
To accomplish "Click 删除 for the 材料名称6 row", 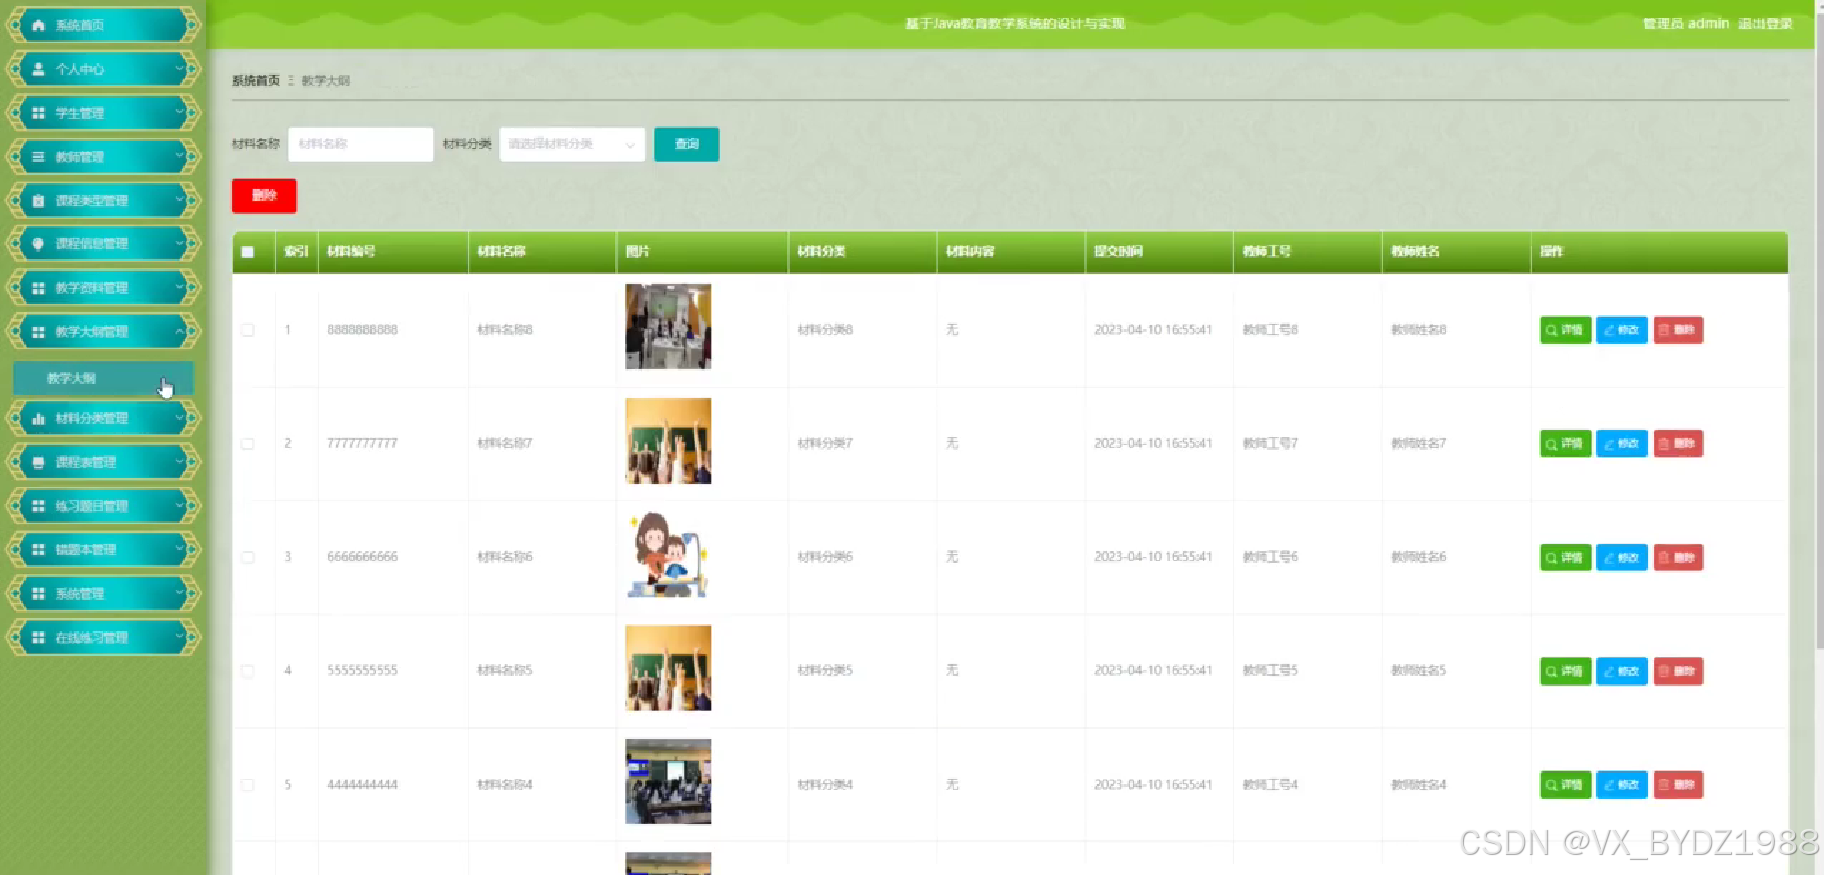I will pyautogui.click(x=1678, y=557).
